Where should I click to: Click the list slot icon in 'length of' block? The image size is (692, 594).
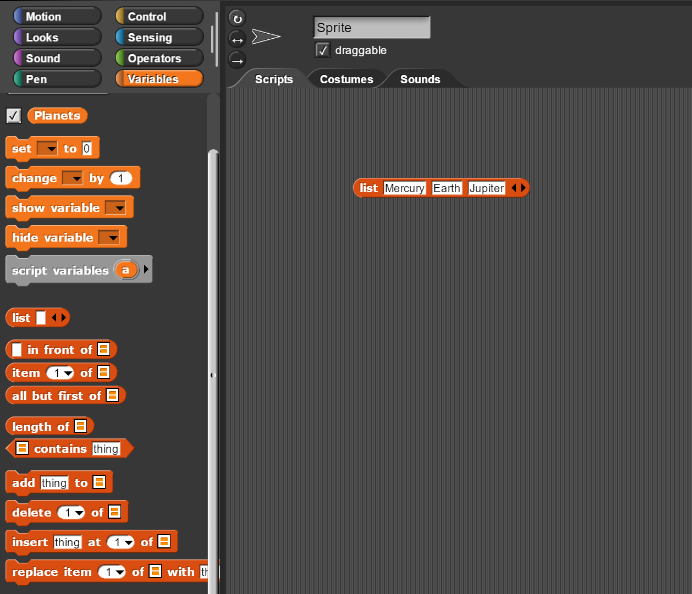pyautogui.click(x=79, y=427)
